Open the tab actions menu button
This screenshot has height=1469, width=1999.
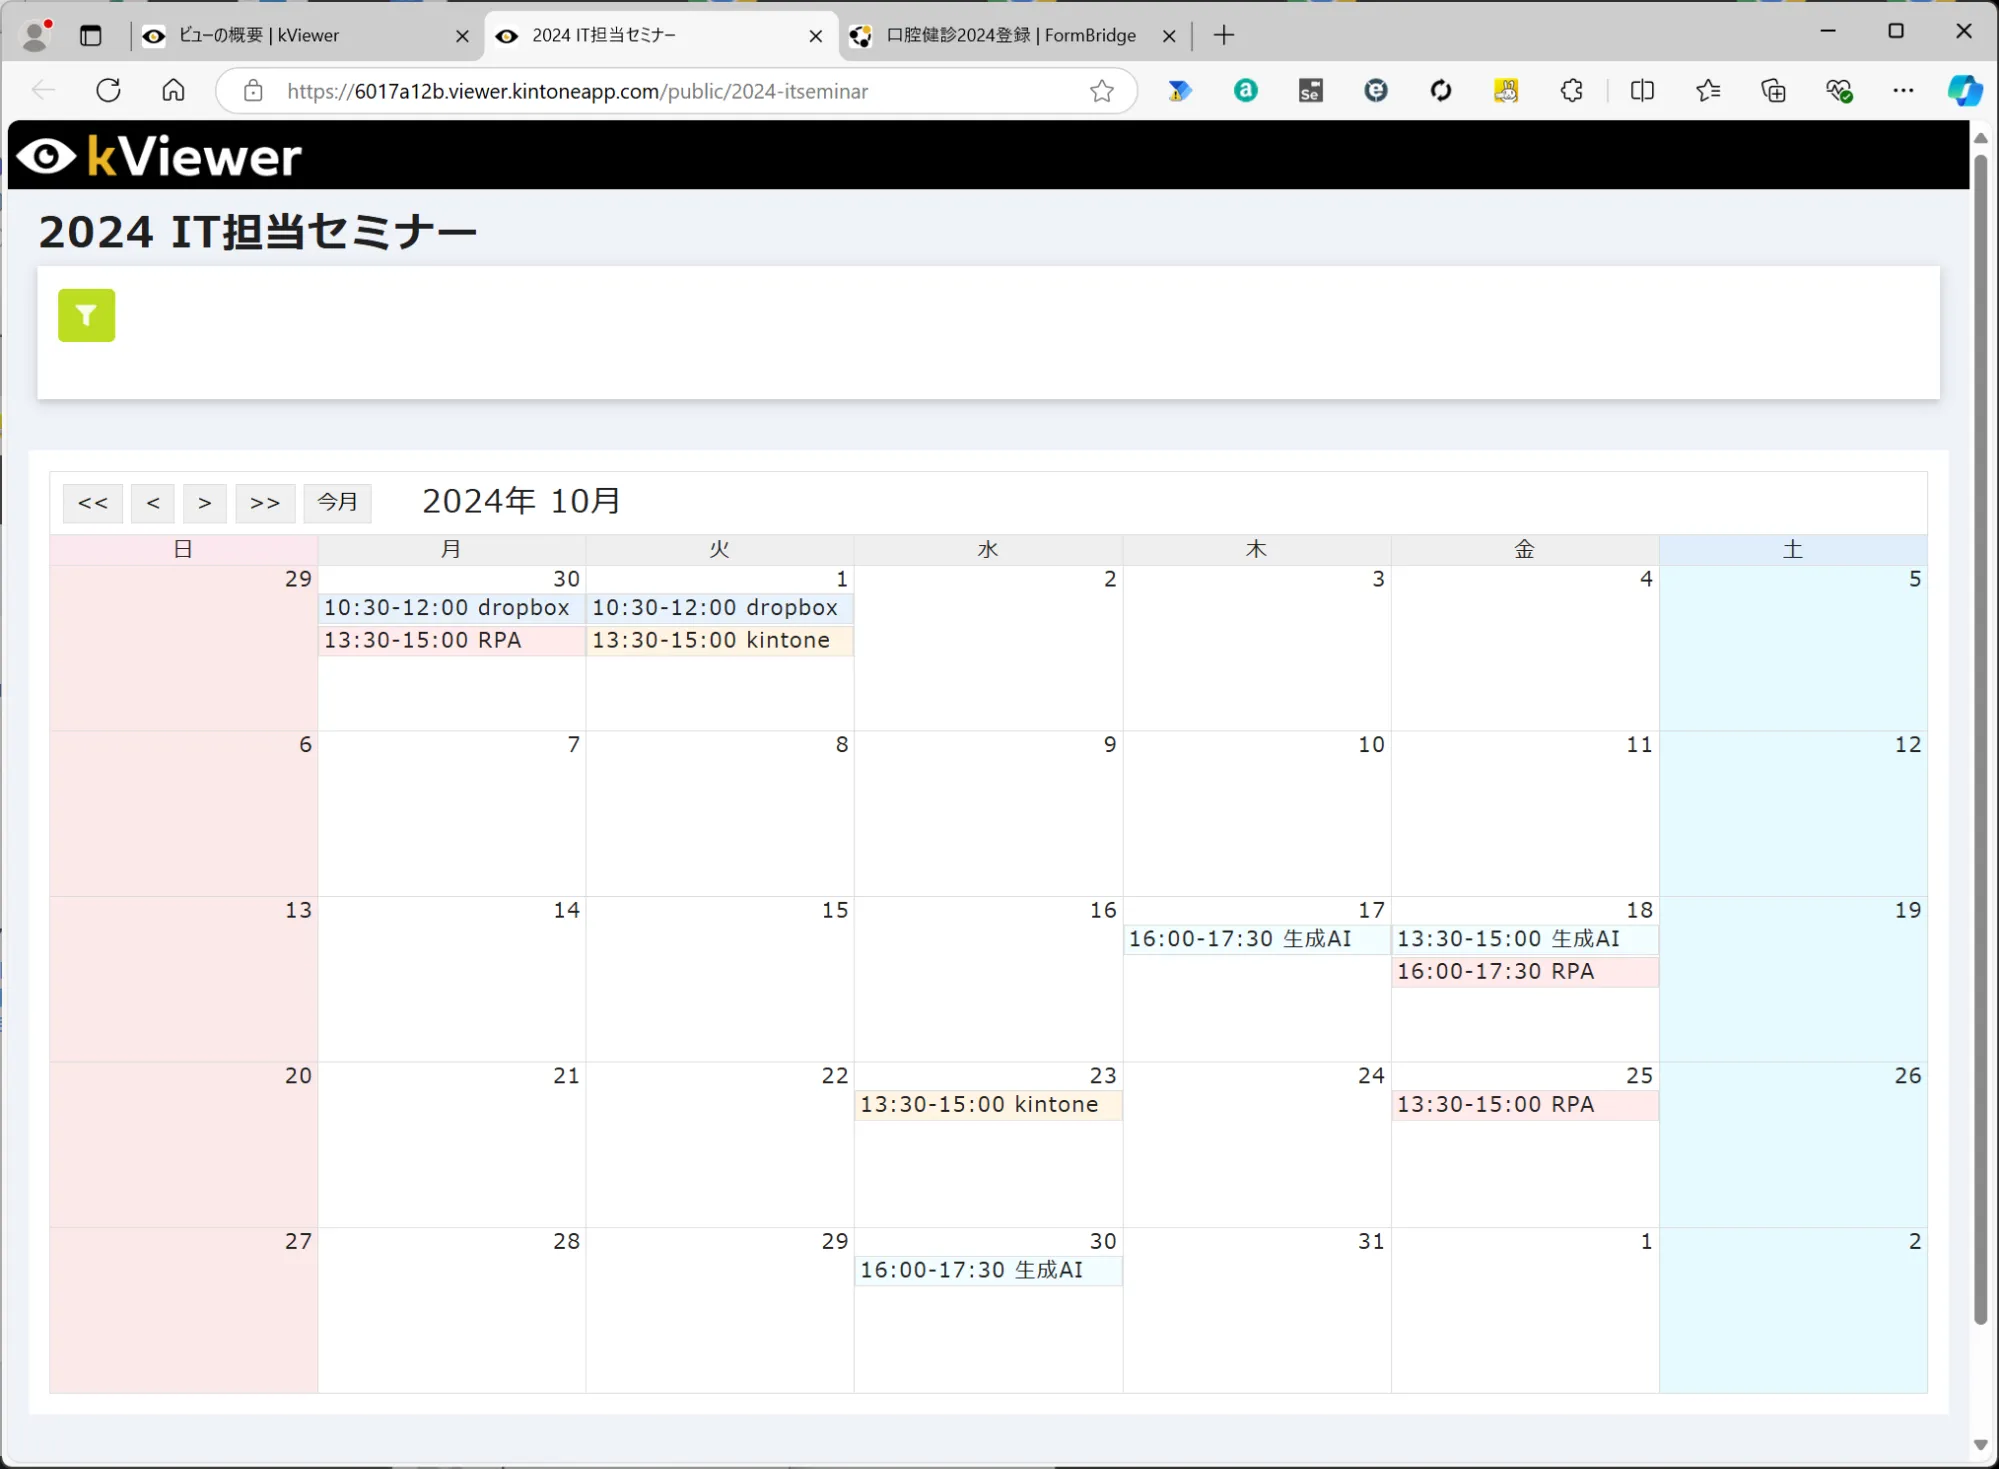pos(91,36)
